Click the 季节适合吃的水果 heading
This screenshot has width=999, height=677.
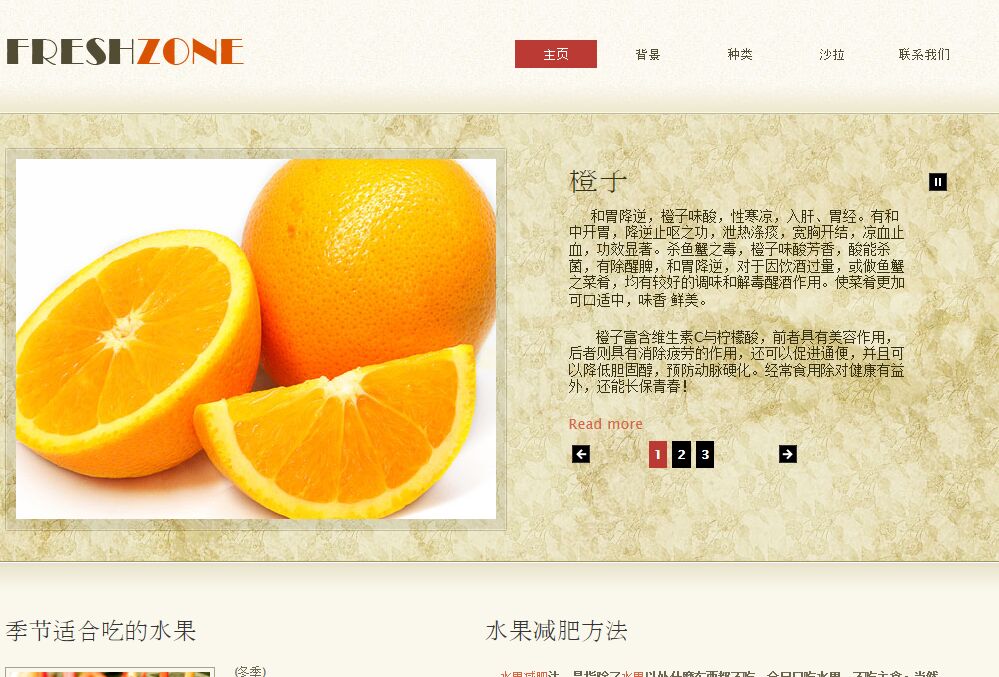coord(101,631)
